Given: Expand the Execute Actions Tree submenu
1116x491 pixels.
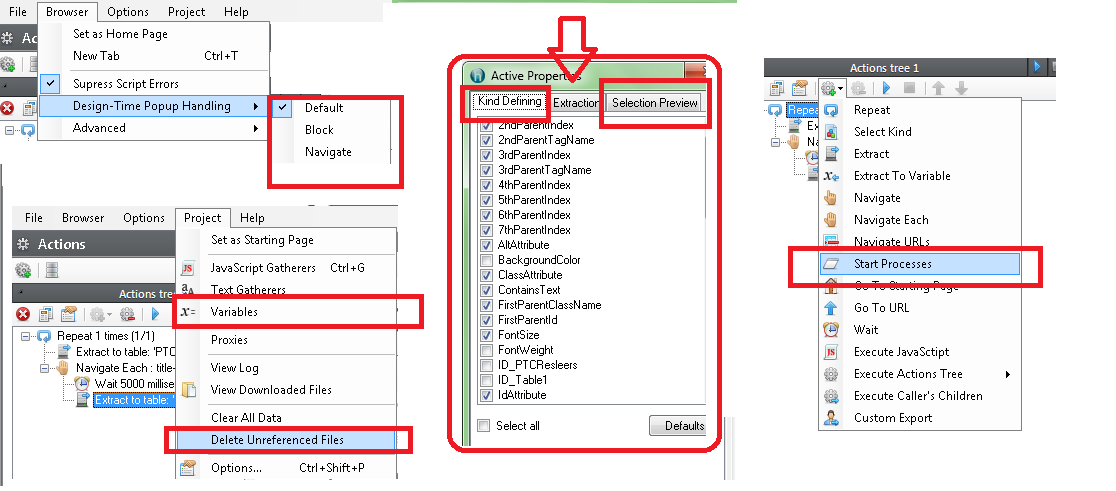Looking at the screenshot, I should [x=920, y=374].
